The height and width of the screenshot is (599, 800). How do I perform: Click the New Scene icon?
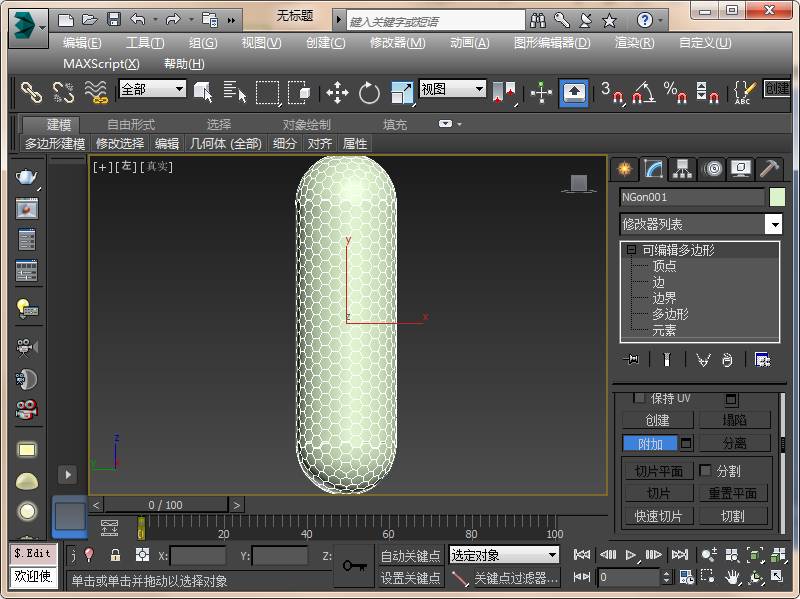point(66,20)
